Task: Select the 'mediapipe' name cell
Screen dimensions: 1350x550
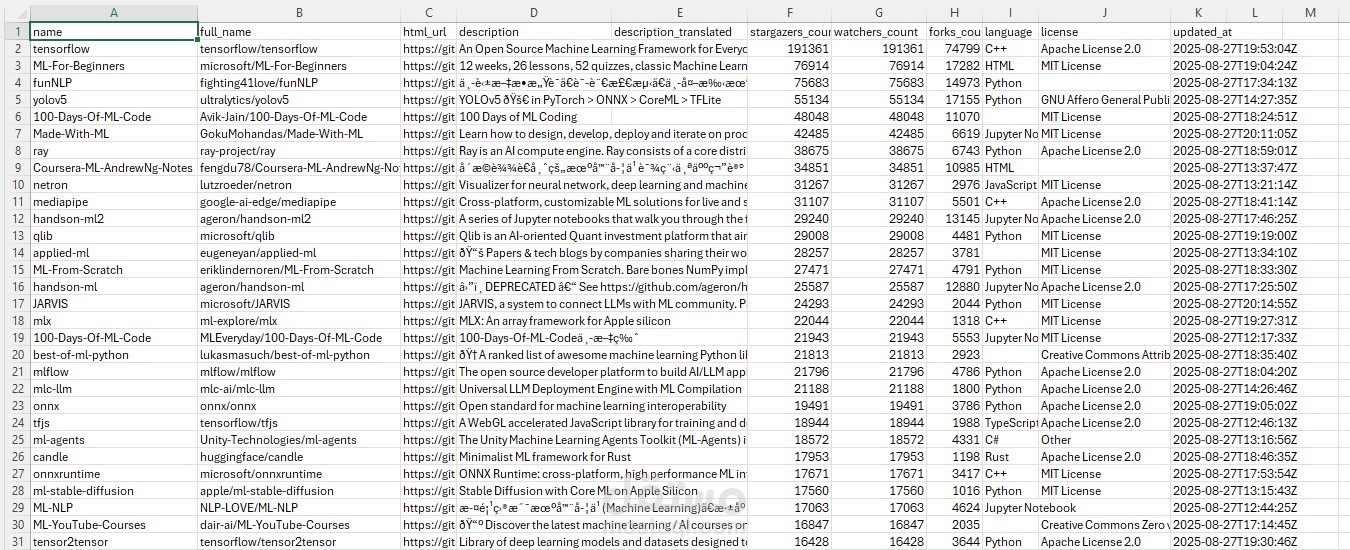Action: pos(114,202)
